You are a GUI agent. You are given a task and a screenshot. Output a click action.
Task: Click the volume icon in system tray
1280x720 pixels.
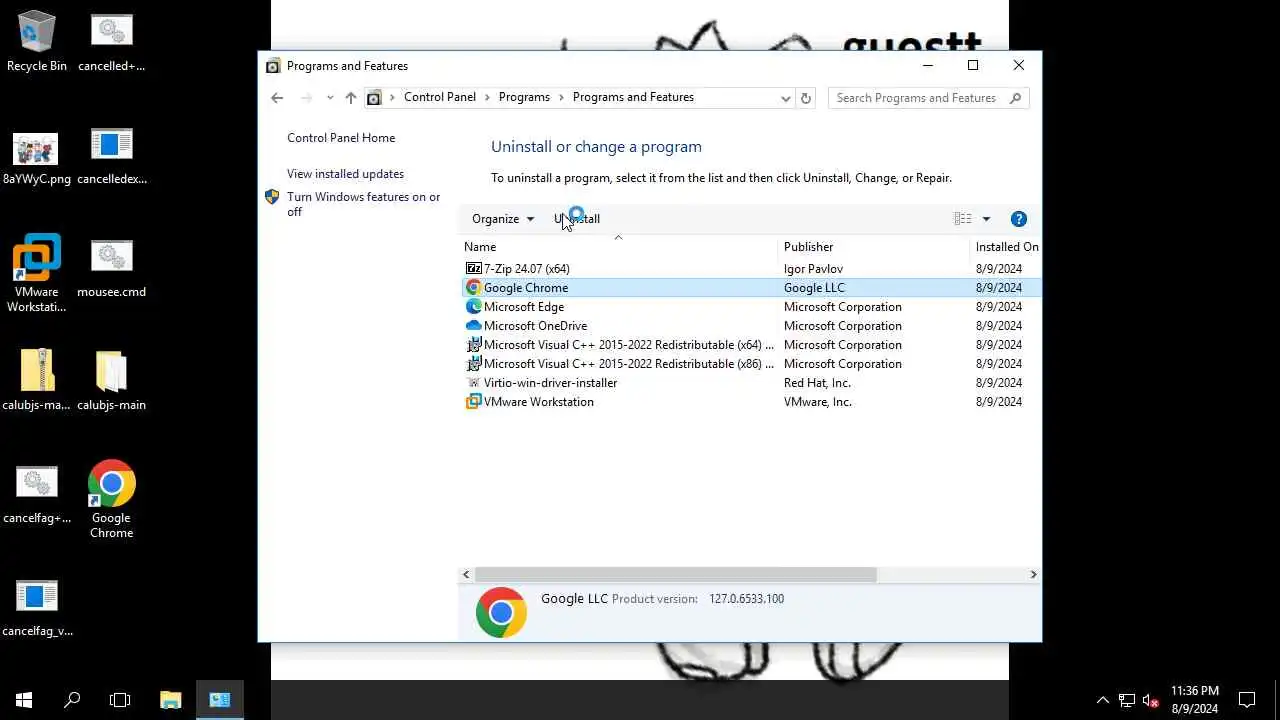[x=1150, y=700]
